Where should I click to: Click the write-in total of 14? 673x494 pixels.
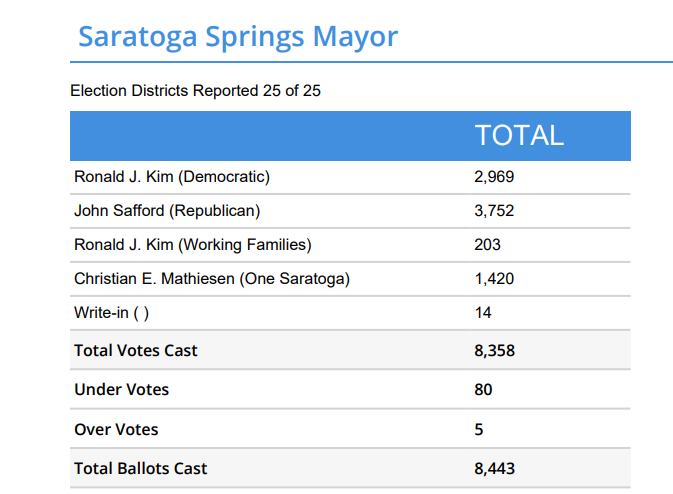(x=483, y=313)
